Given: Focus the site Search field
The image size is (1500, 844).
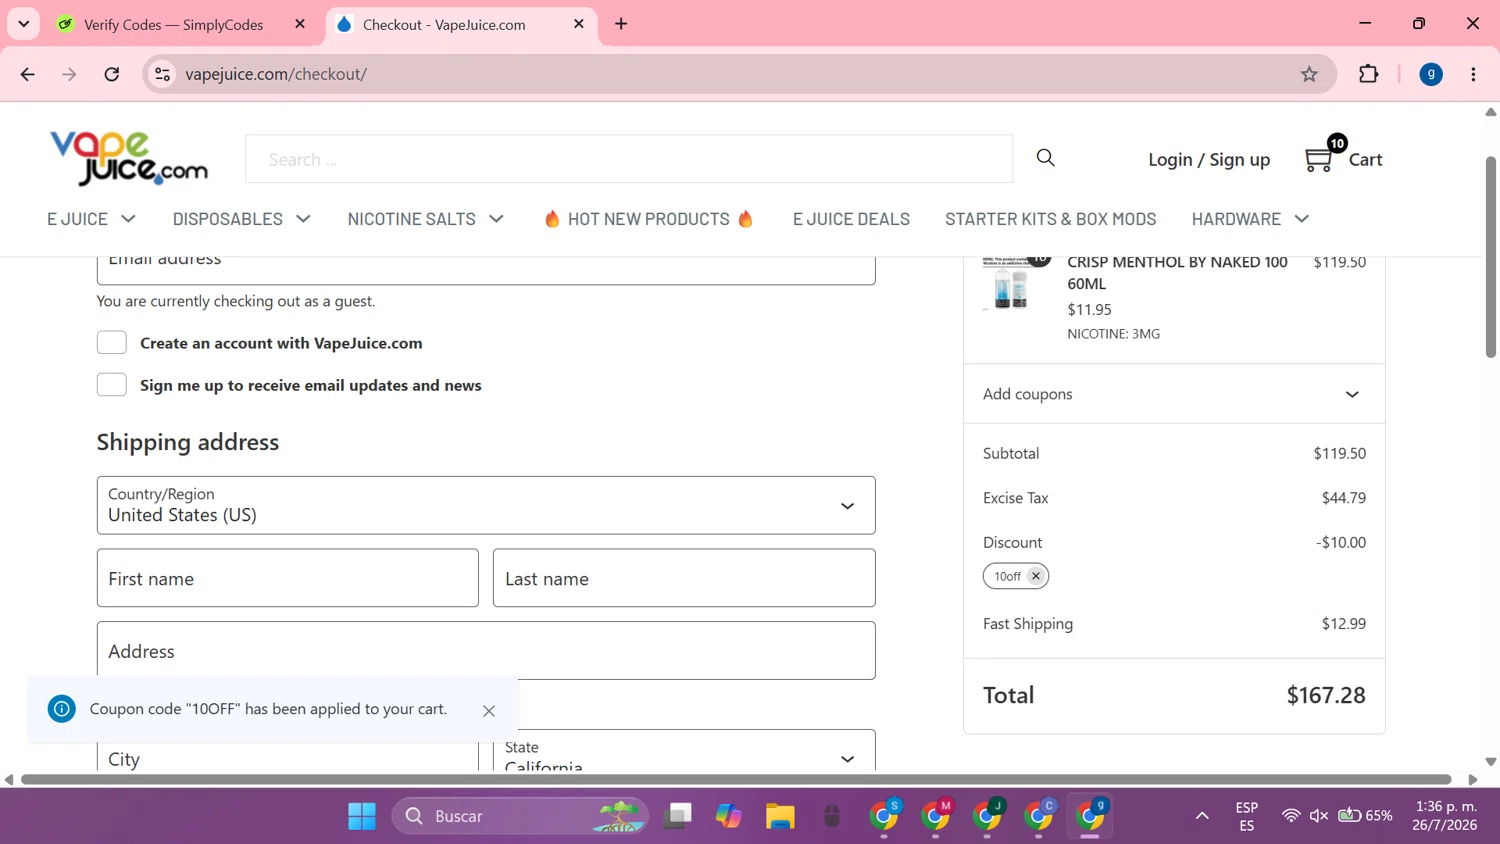Looking at the screenshot, I should point(629,159).
